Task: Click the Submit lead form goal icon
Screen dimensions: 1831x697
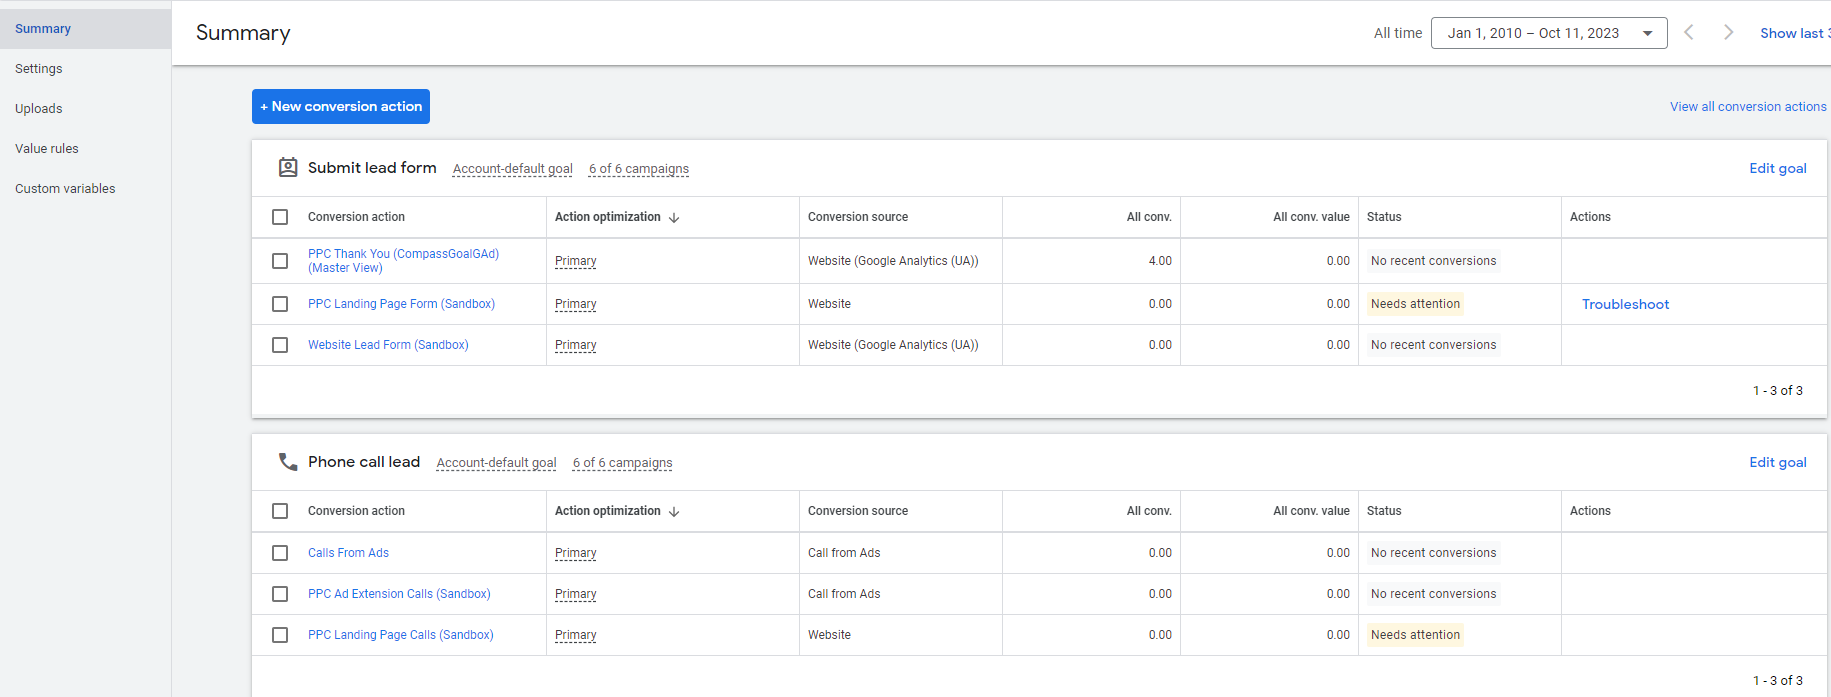Action: click(288, 167)
